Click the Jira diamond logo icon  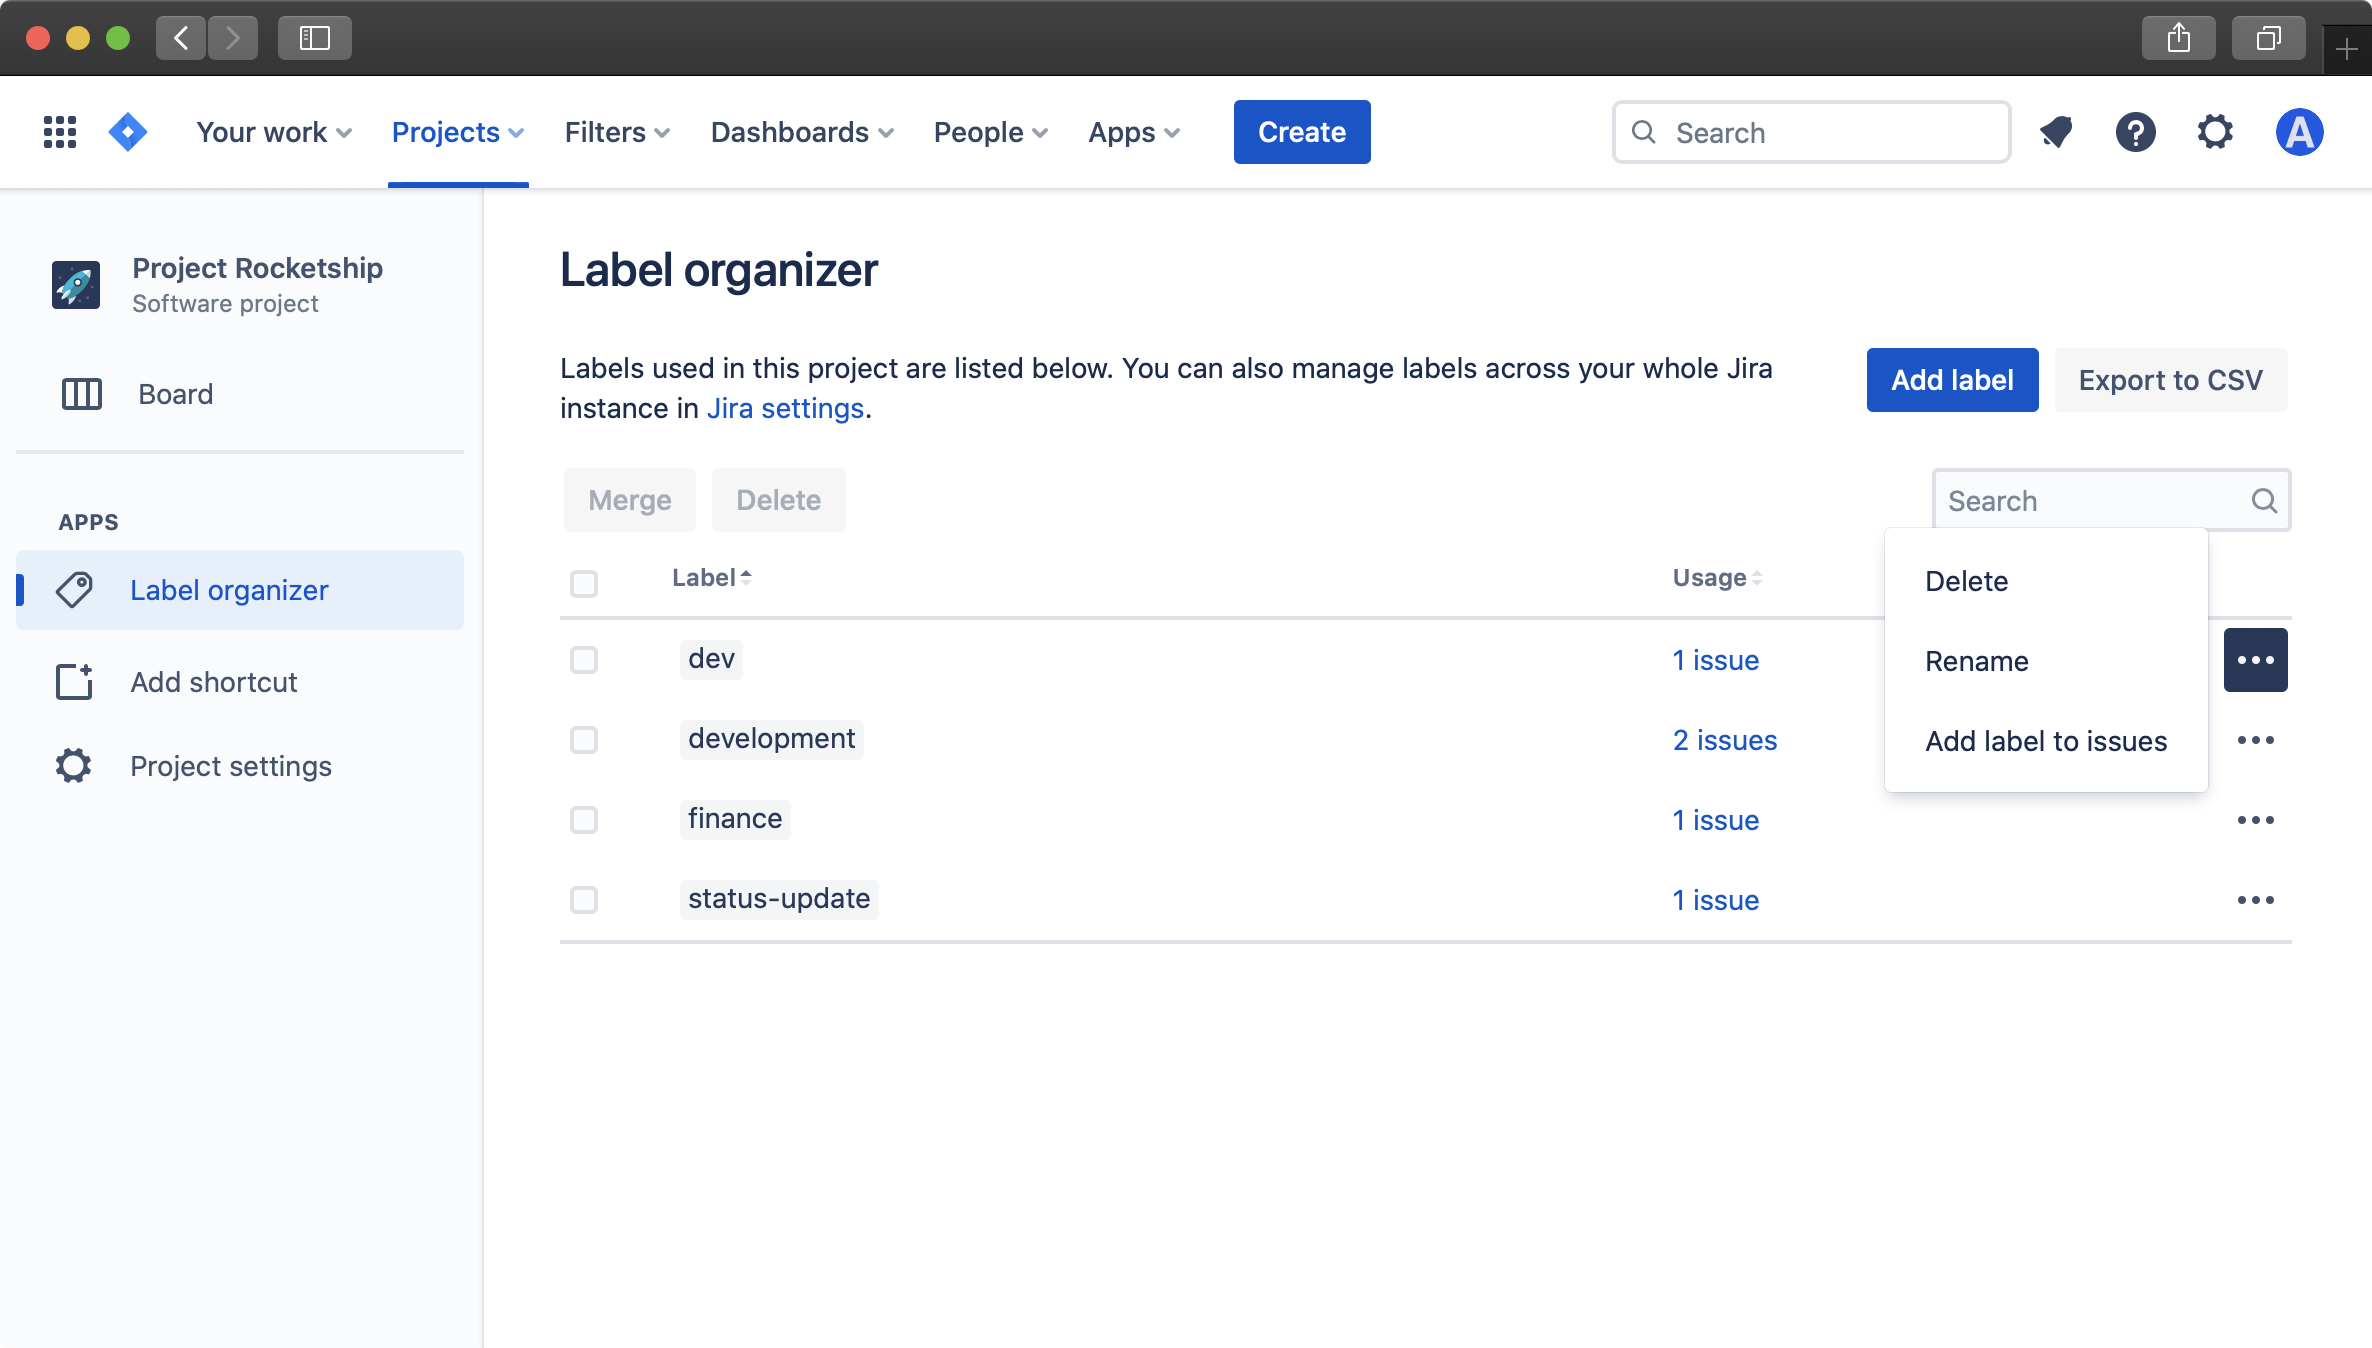[129, 132]
